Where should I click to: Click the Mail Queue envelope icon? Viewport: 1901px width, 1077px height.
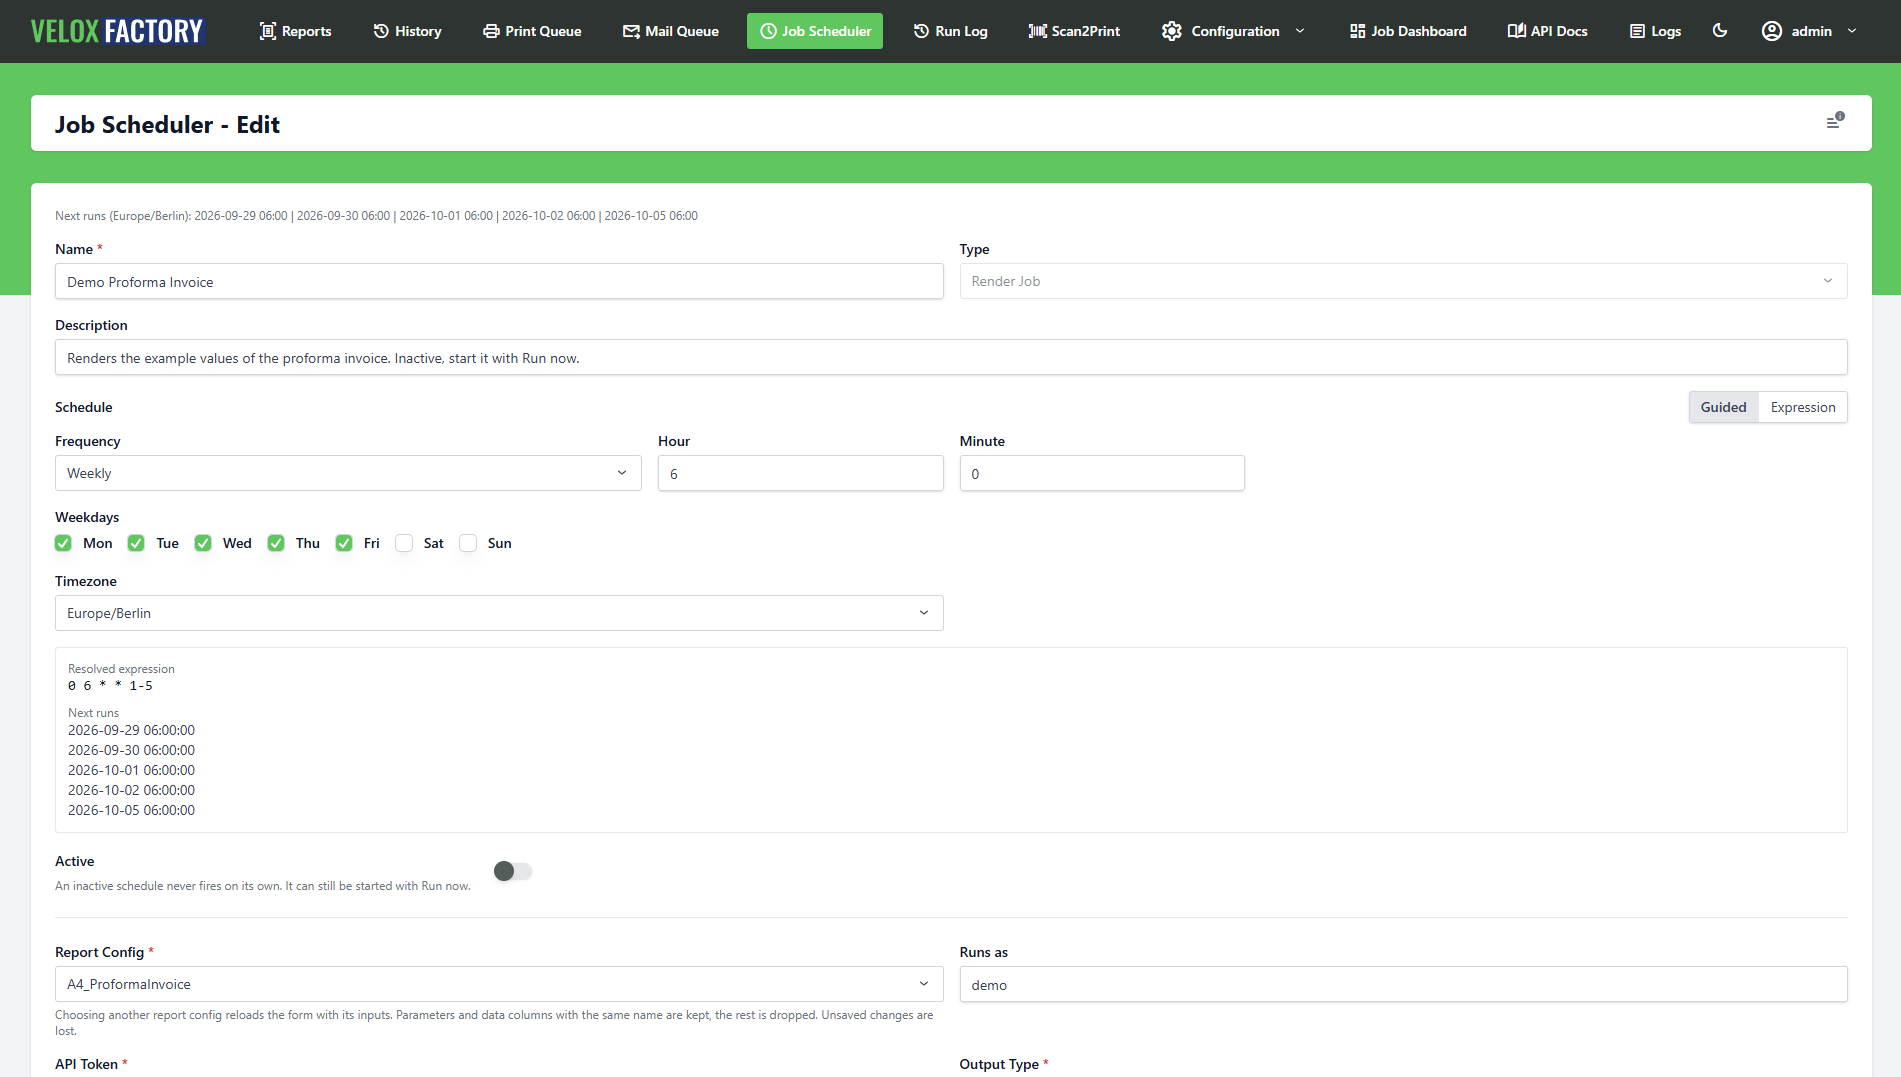(x=631, y=31)
